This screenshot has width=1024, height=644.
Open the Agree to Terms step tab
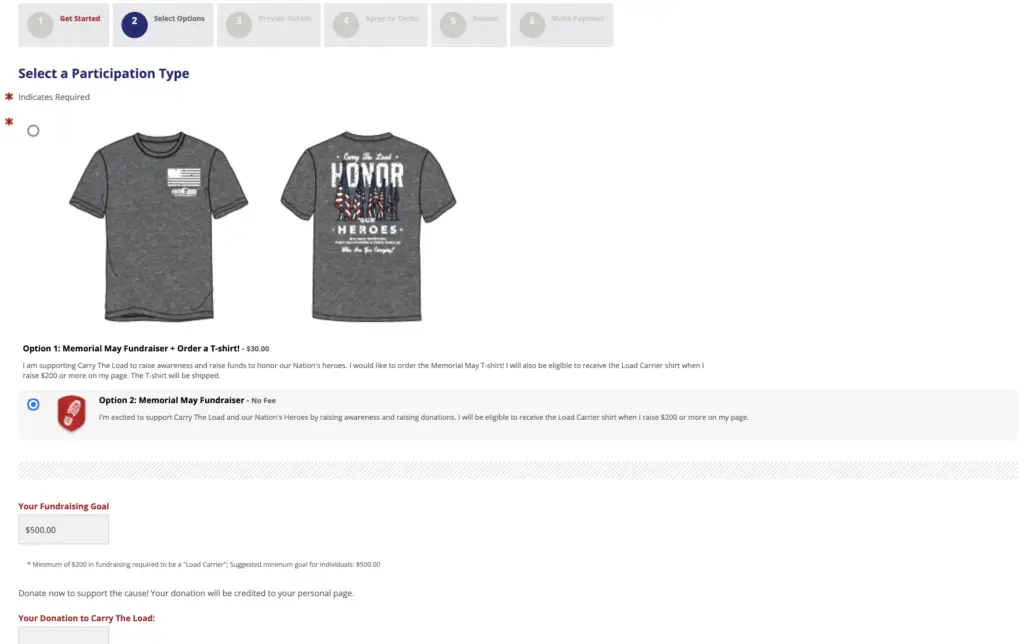(376, 25)
